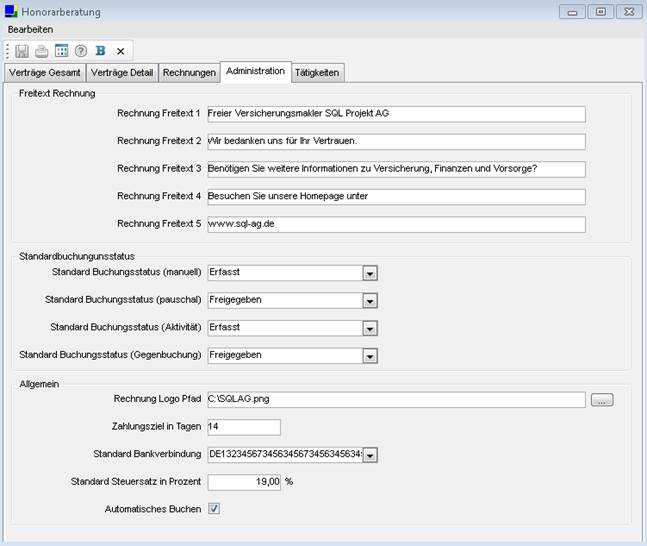Image resolution: width=647 pixels, height=546 pixels.
Task: Click the Rechnung Freitext 1 input field
Action: [x=395, y=114]
